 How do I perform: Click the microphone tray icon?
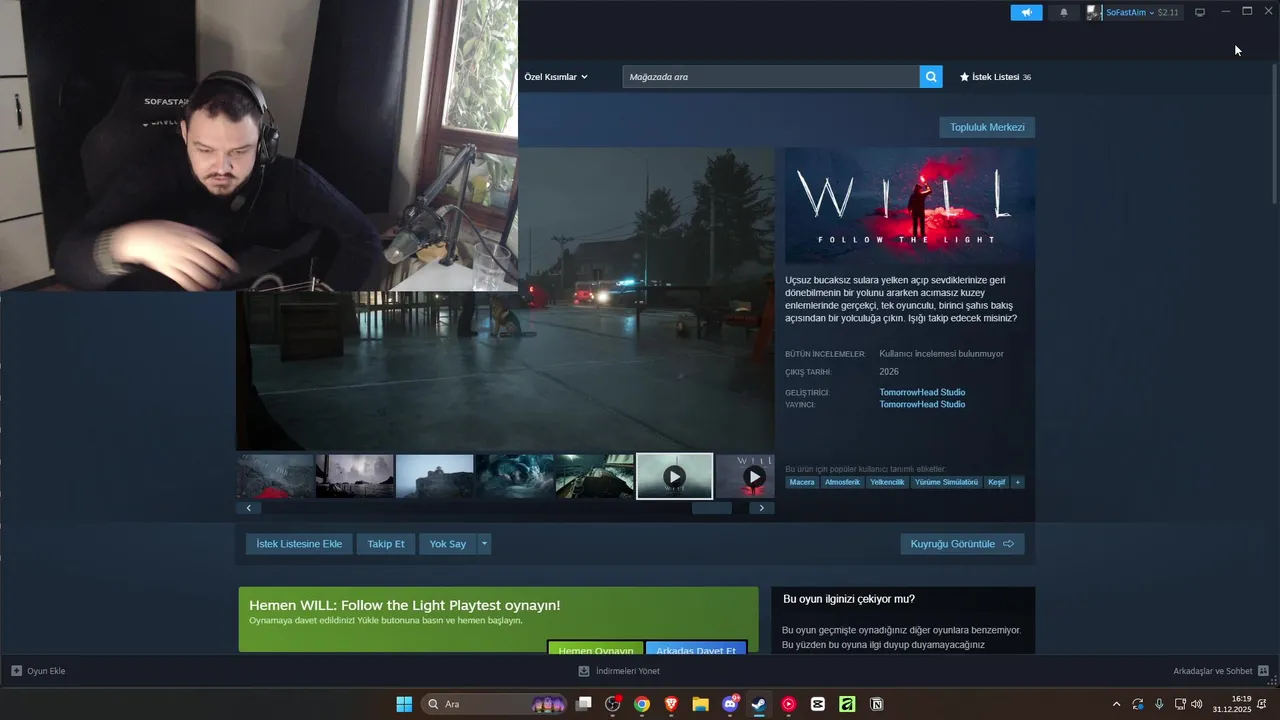coord(1159,704)
